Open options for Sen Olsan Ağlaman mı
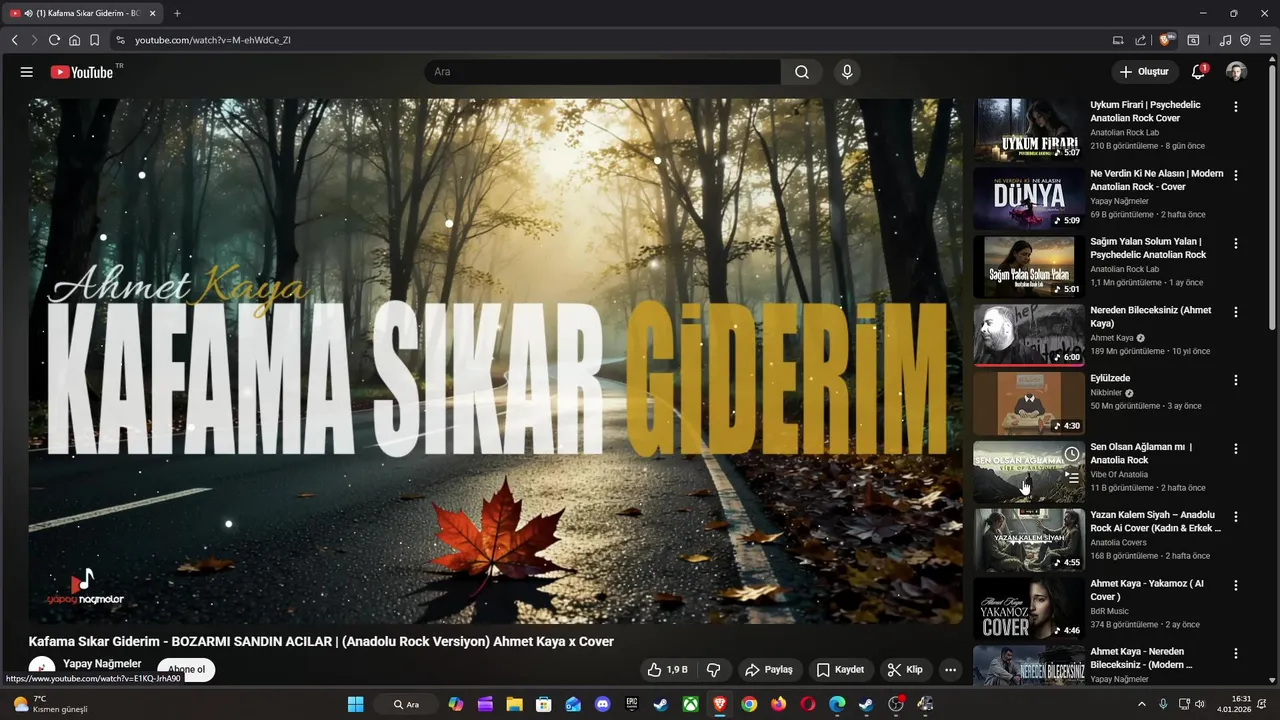Image resolution: width=1280 pixels, height=720 pixels. (1235, 449)
